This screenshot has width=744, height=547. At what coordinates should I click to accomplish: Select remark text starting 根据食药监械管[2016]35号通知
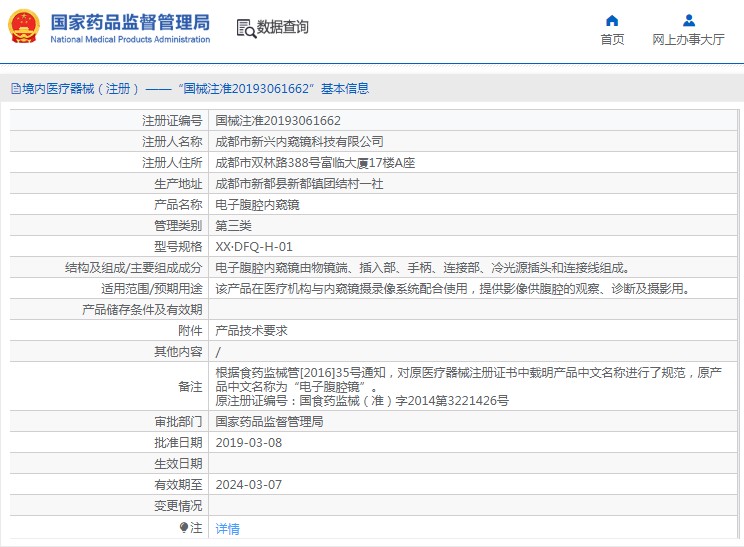469,380
